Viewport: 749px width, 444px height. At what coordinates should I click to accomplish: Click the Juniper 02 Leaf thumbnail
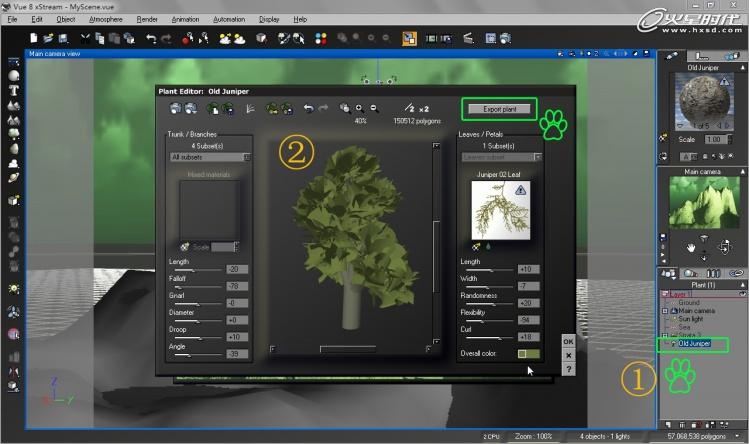coord(501,210)
